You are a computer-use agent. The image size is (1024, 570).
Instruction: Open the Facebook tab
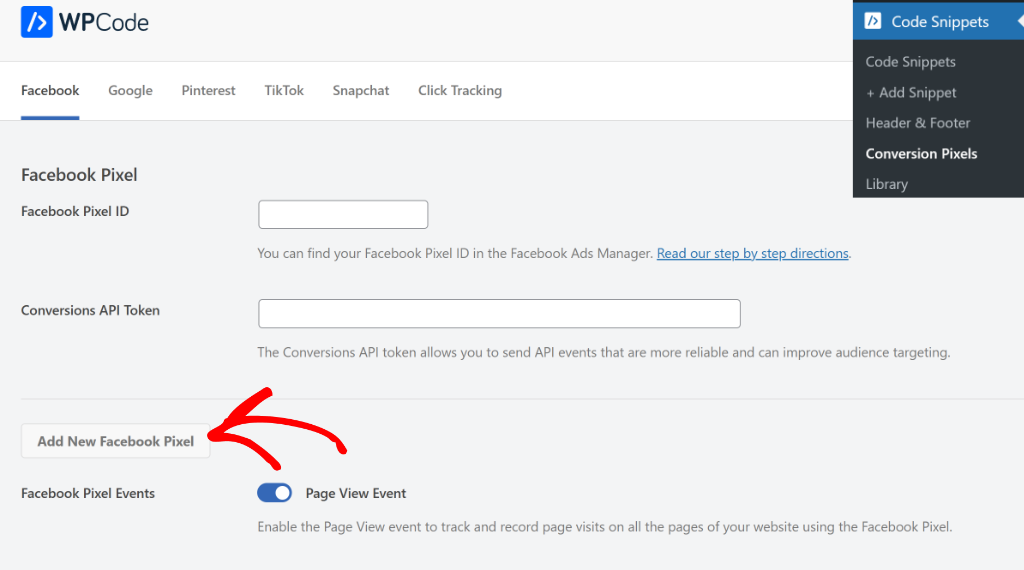[50, 91]
